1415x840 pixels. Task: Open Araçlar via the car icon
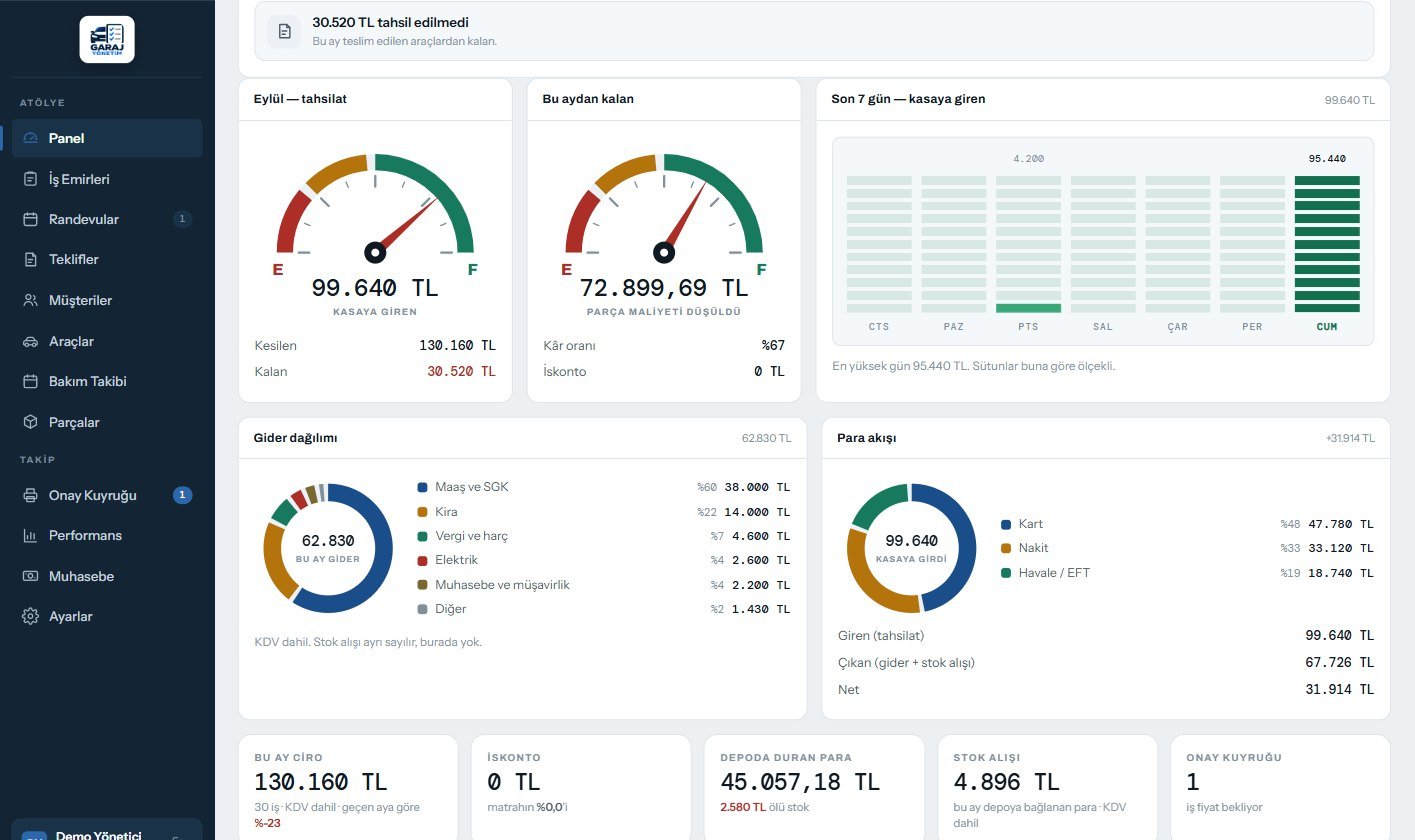pos(30,341)
